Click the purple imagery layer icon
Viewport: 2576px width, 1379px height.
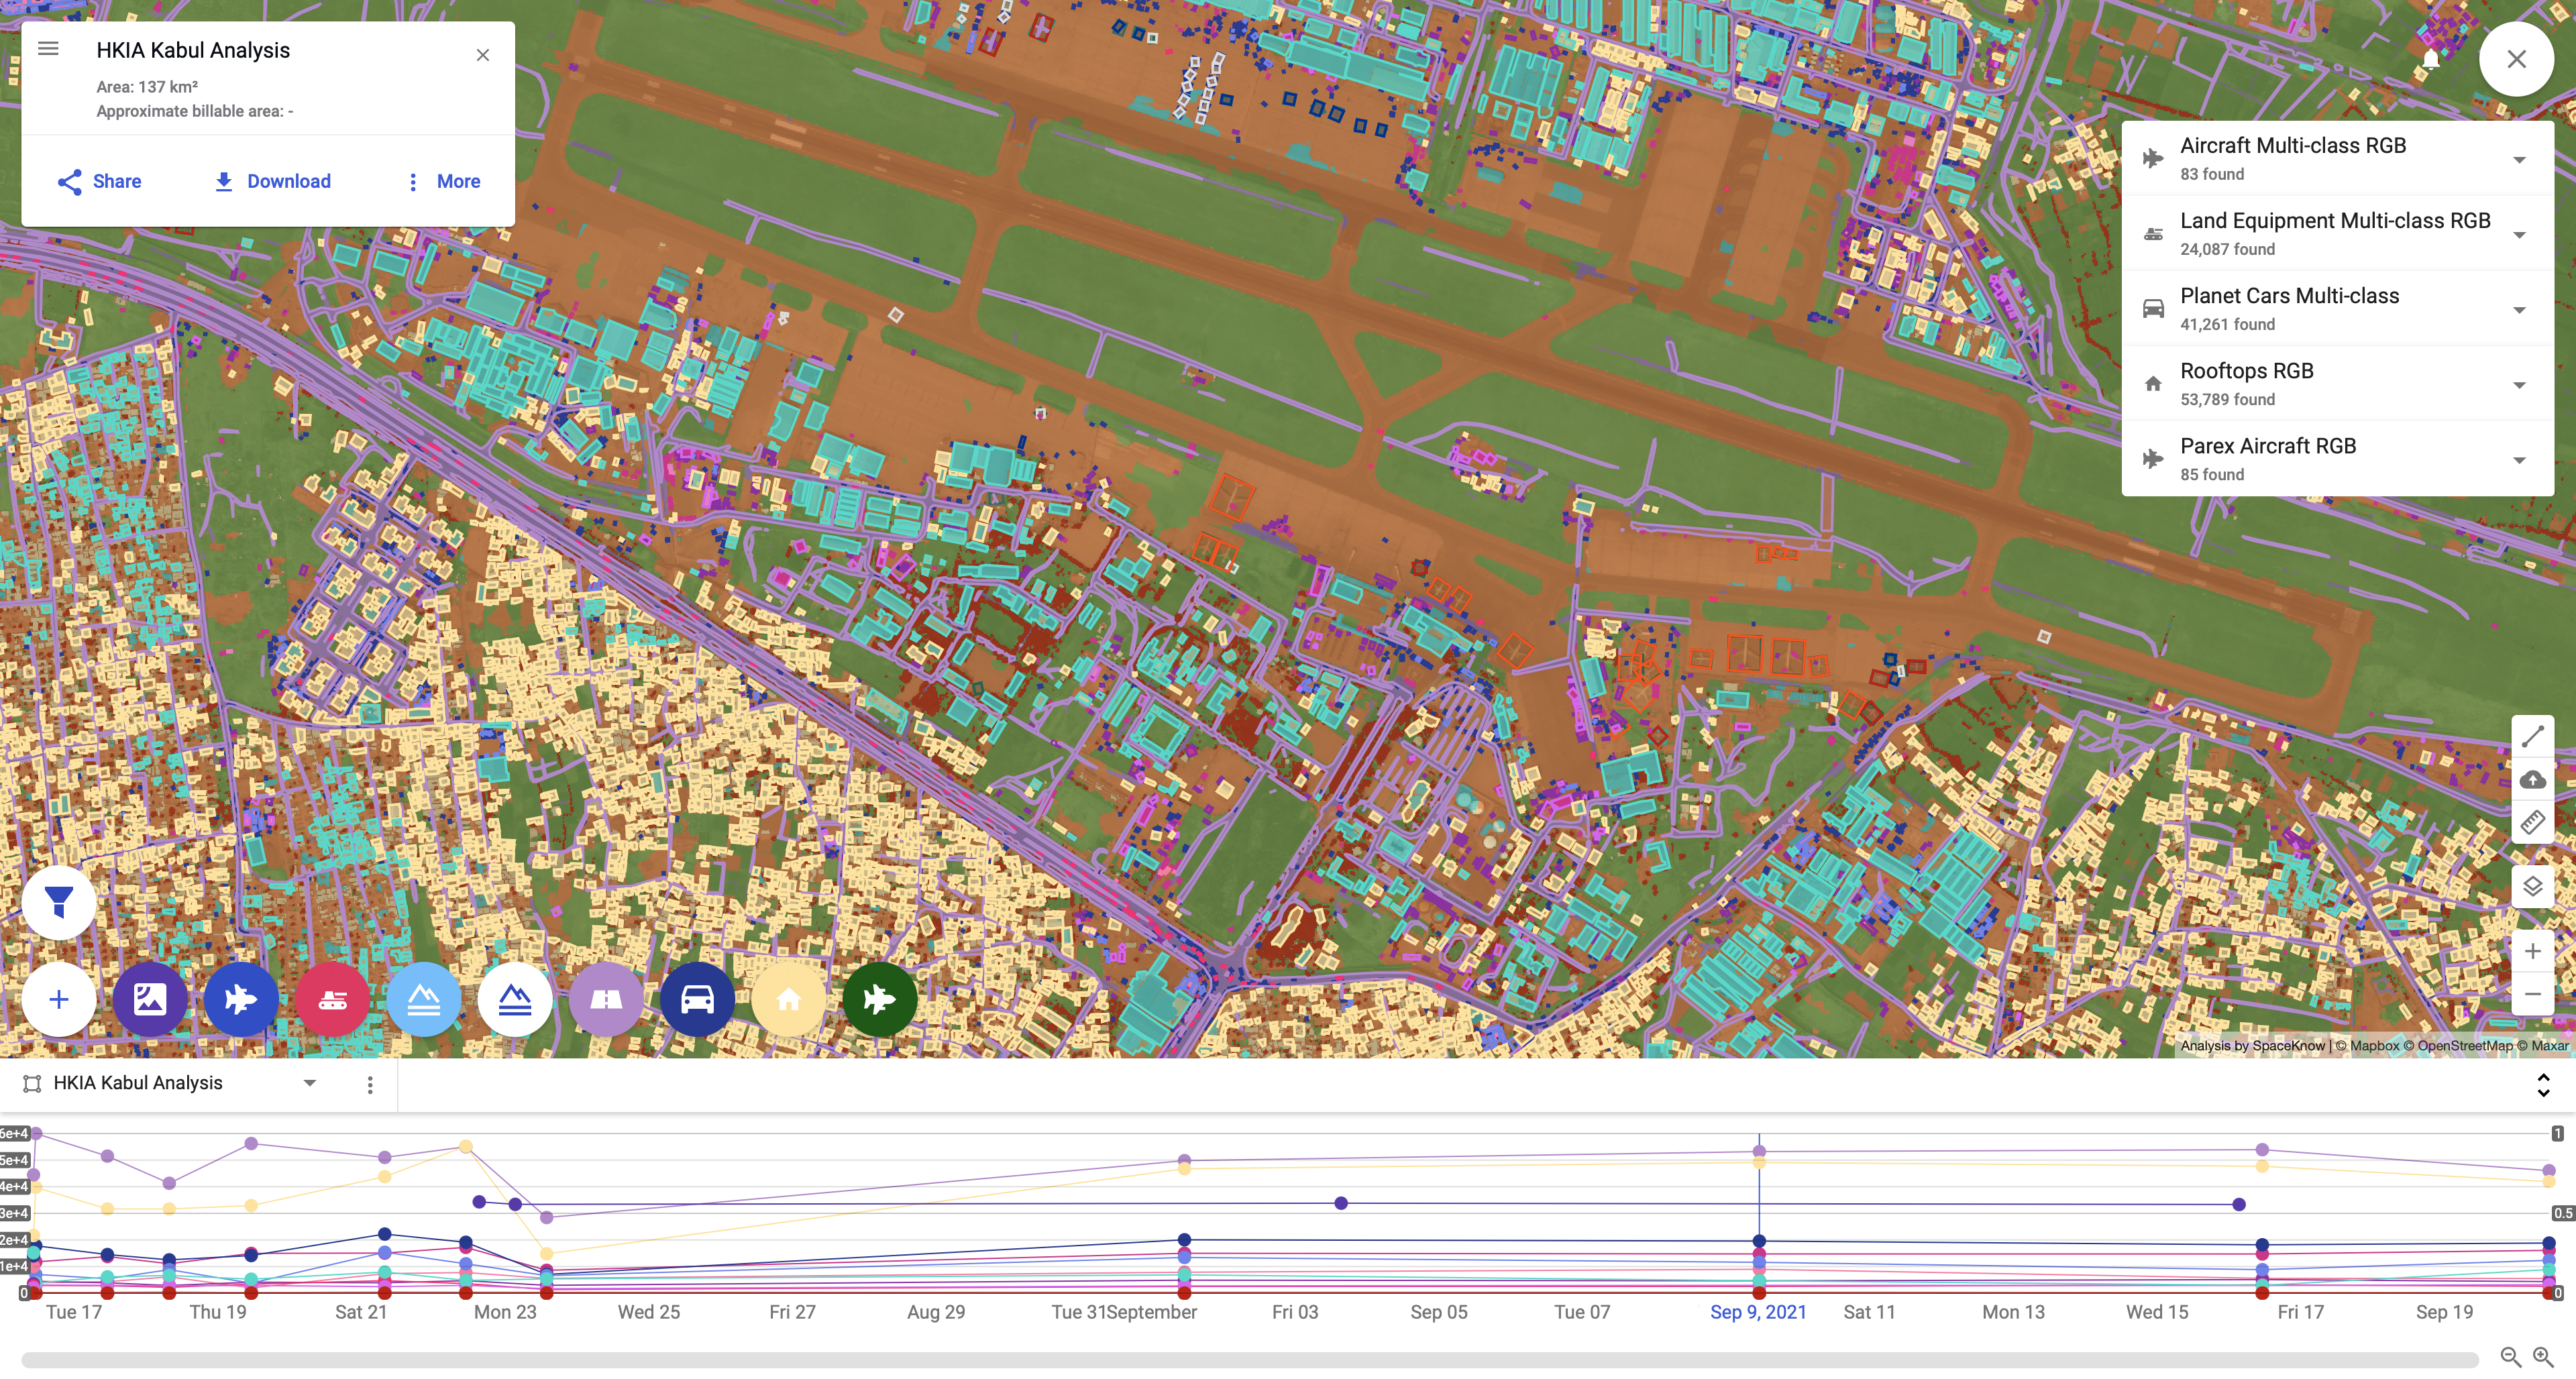click(x=150, y=999)
